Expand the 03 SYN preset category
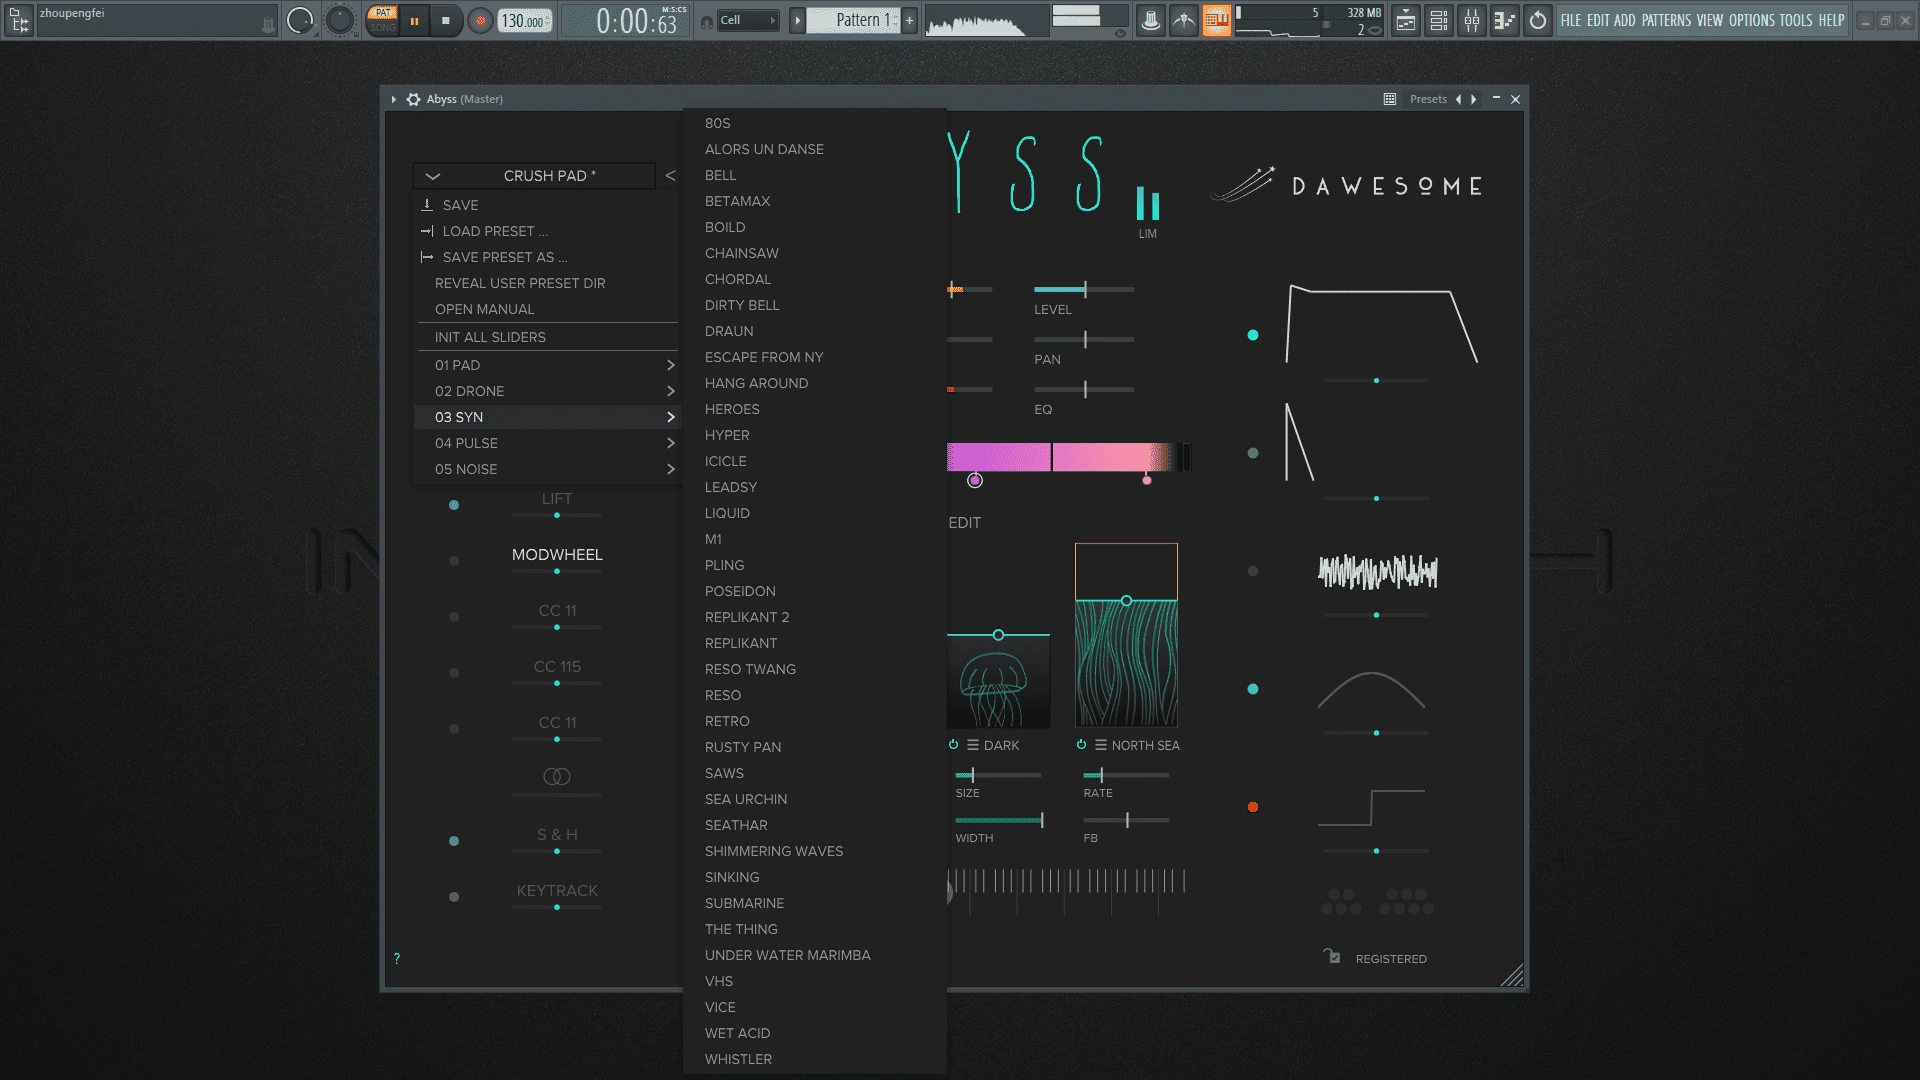 547,417
